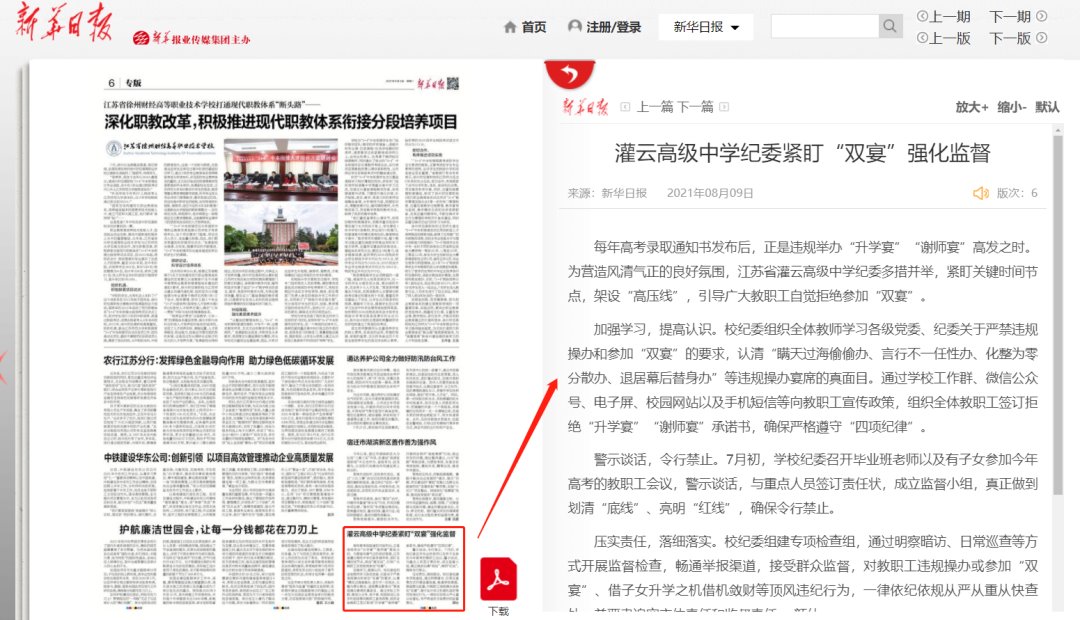Click the 版次: 6 label

pos(1017,193)
